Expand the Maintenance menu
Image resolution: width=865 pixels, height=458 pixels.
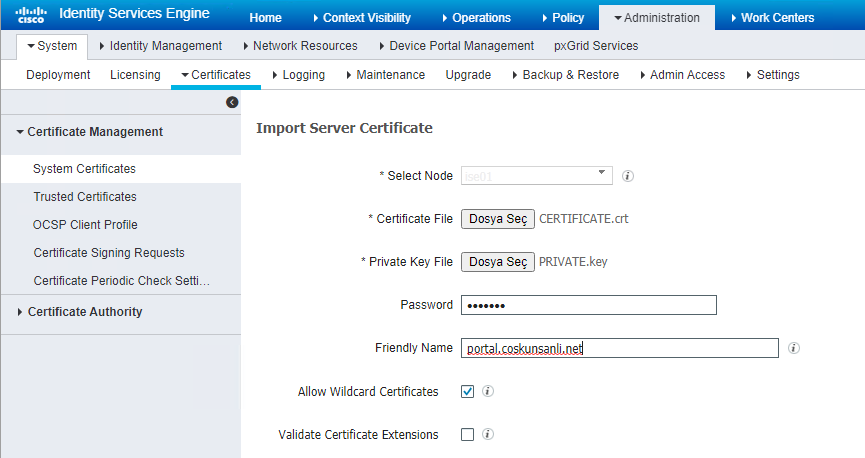pos(385,74)
